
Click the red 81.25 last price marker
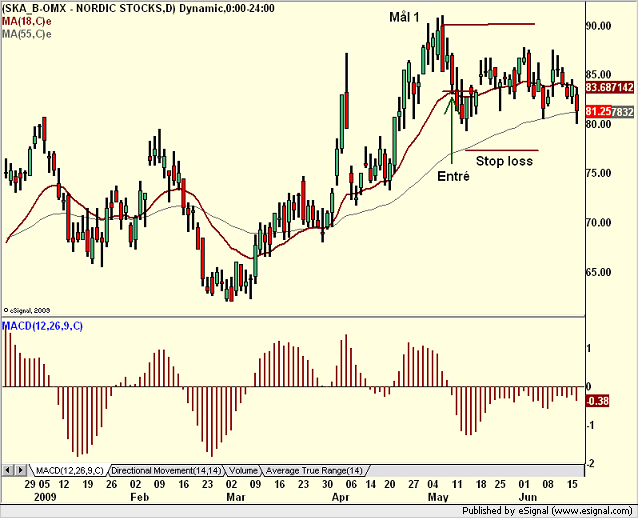point(599,111)
